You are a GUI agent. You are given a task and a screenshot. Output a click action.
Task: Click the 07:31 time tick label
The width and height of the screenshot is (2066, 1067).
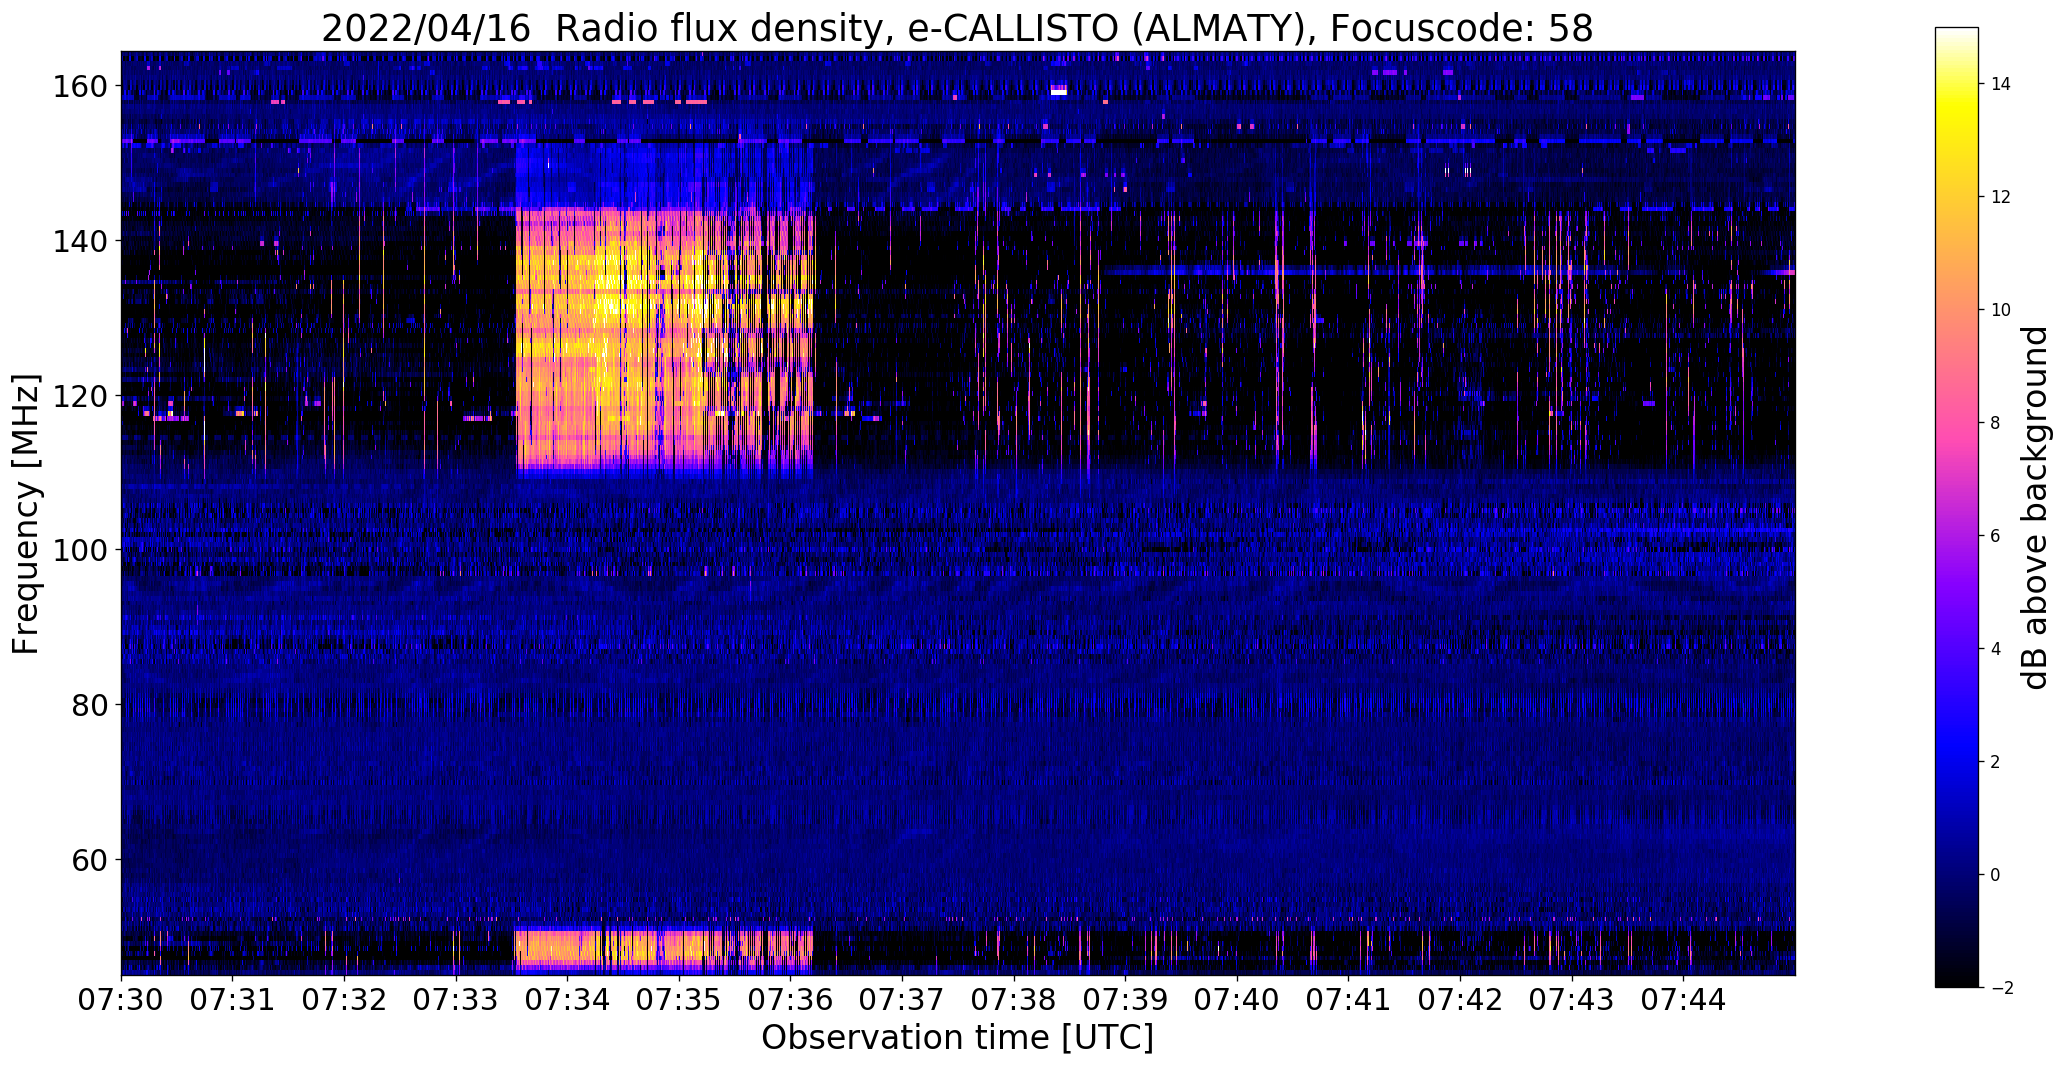coord(233,1000)
